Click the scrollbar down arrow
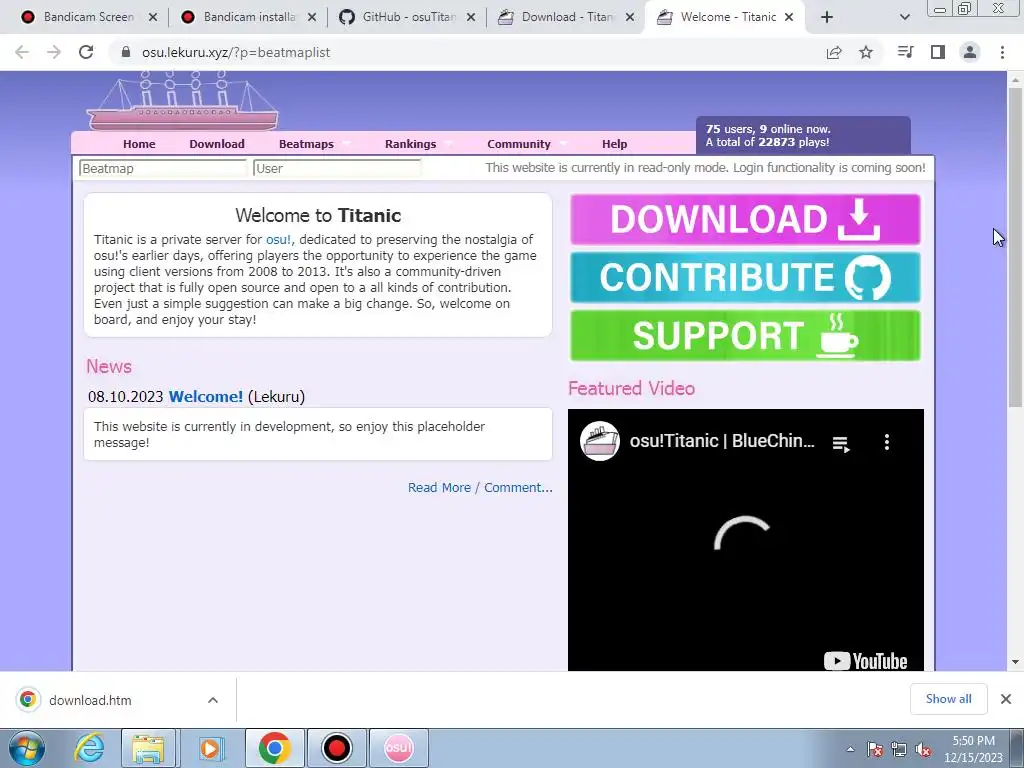The width and height of the screenshot is (1024, 768). 1015,662
